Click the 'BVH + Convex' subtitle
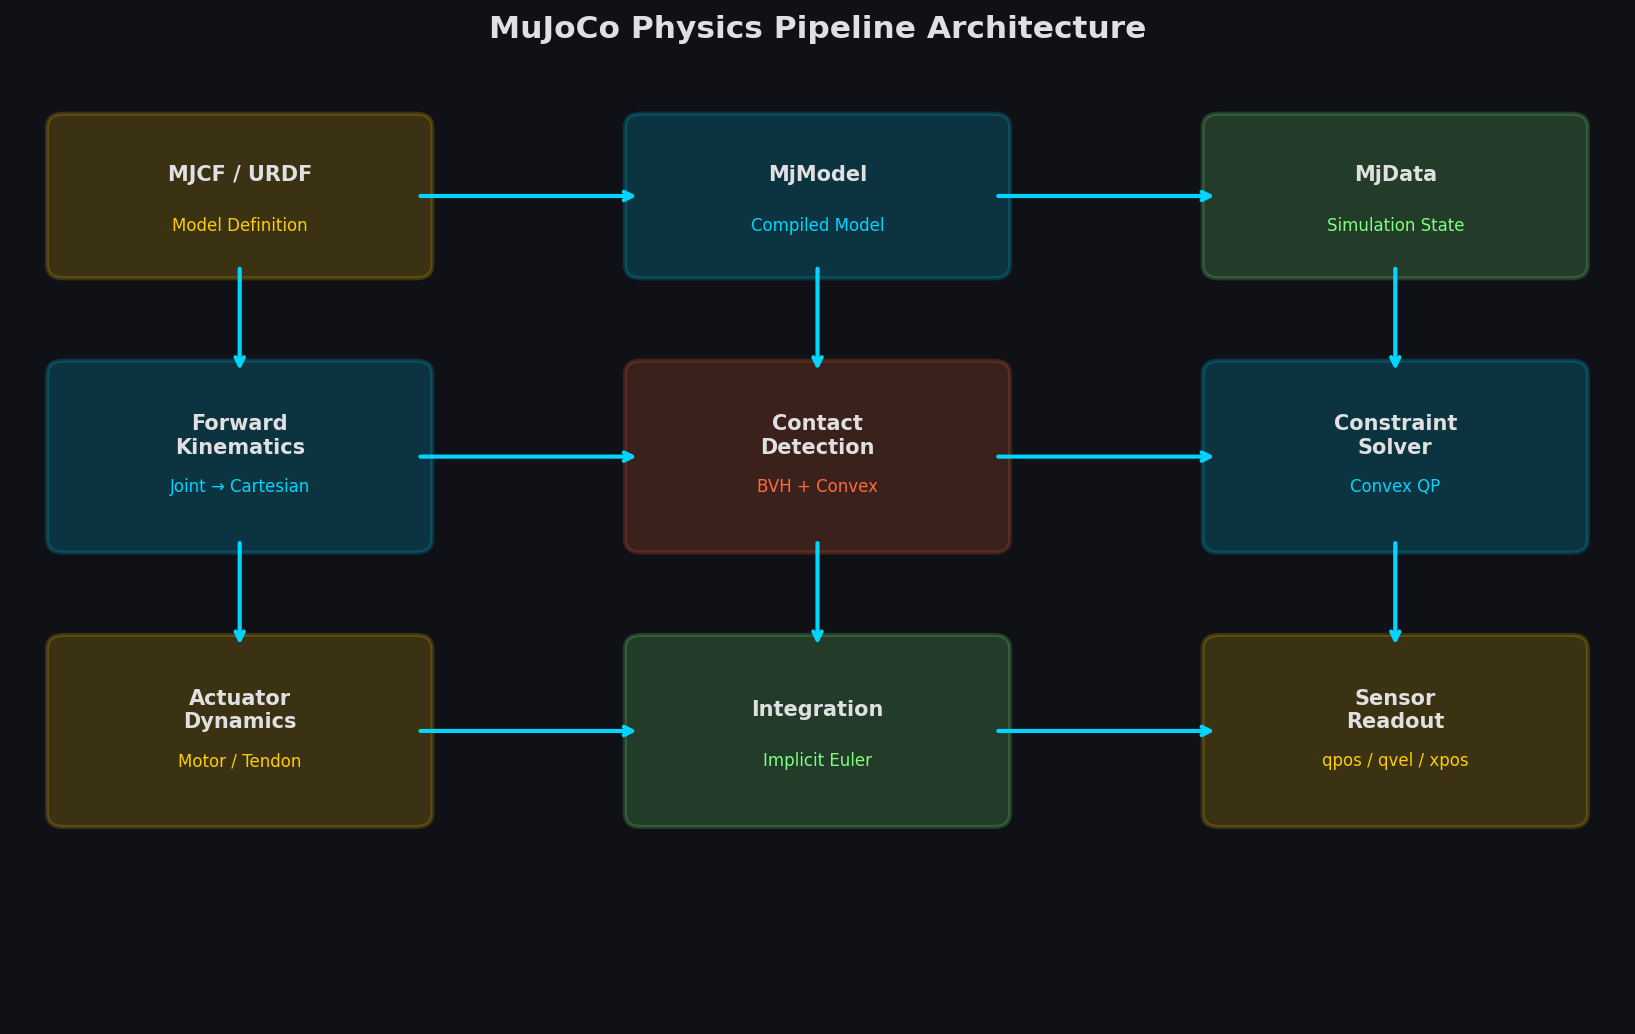Viewport: 1635px width, 1034px height. click(817, 487)
